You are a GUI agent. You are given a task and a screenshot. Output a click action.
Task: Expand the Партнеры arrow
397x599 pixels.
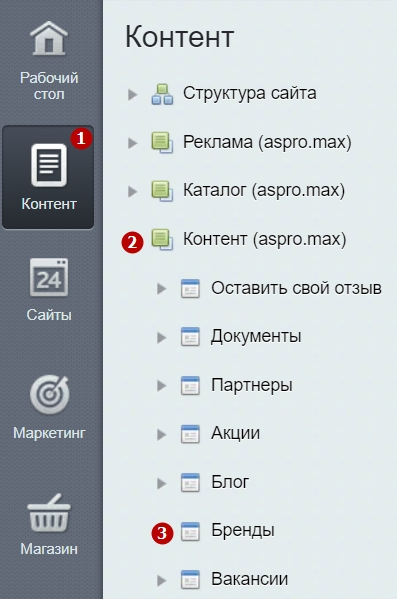pyautogui.click(x=162, y=386)
